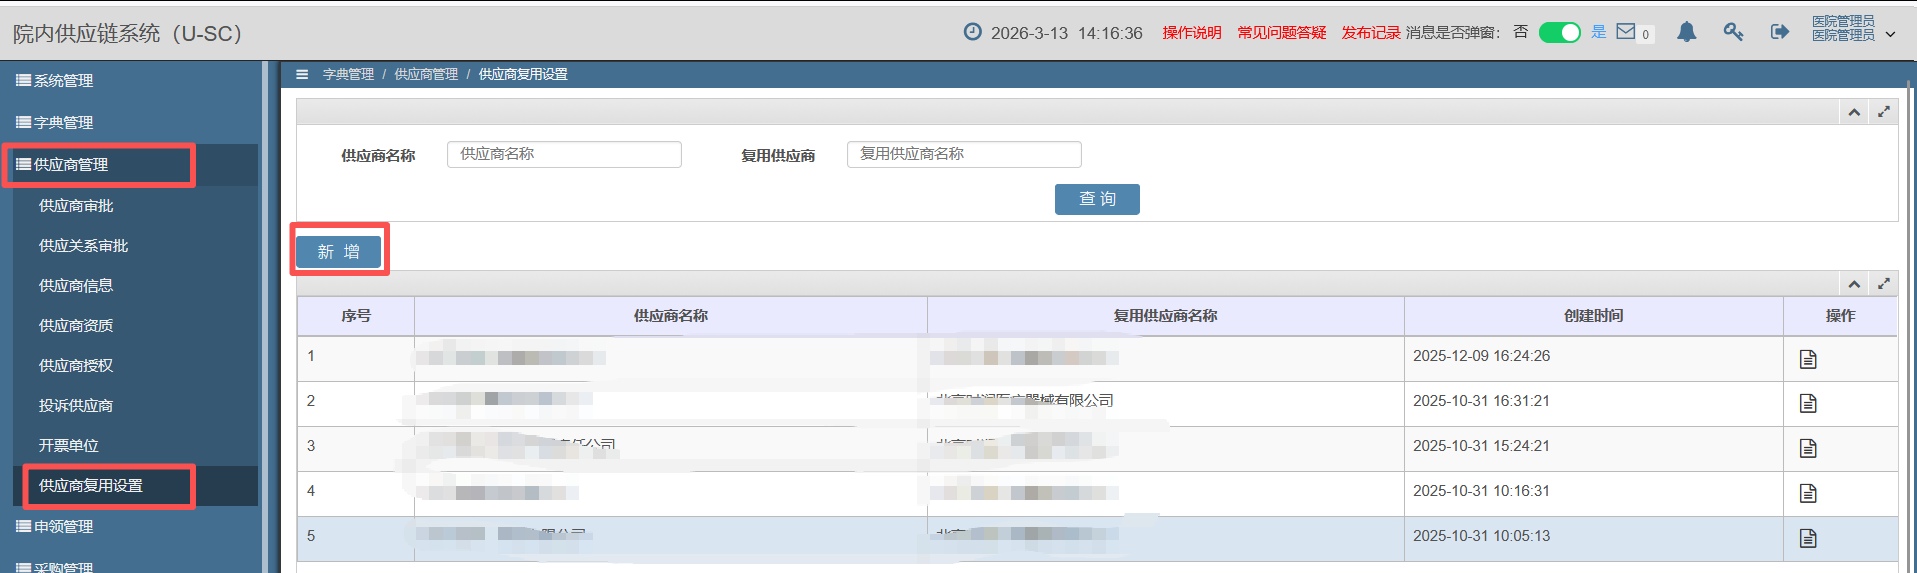
Task: Click the mail messages envelope icon
Action: [x=1626, y=32]
